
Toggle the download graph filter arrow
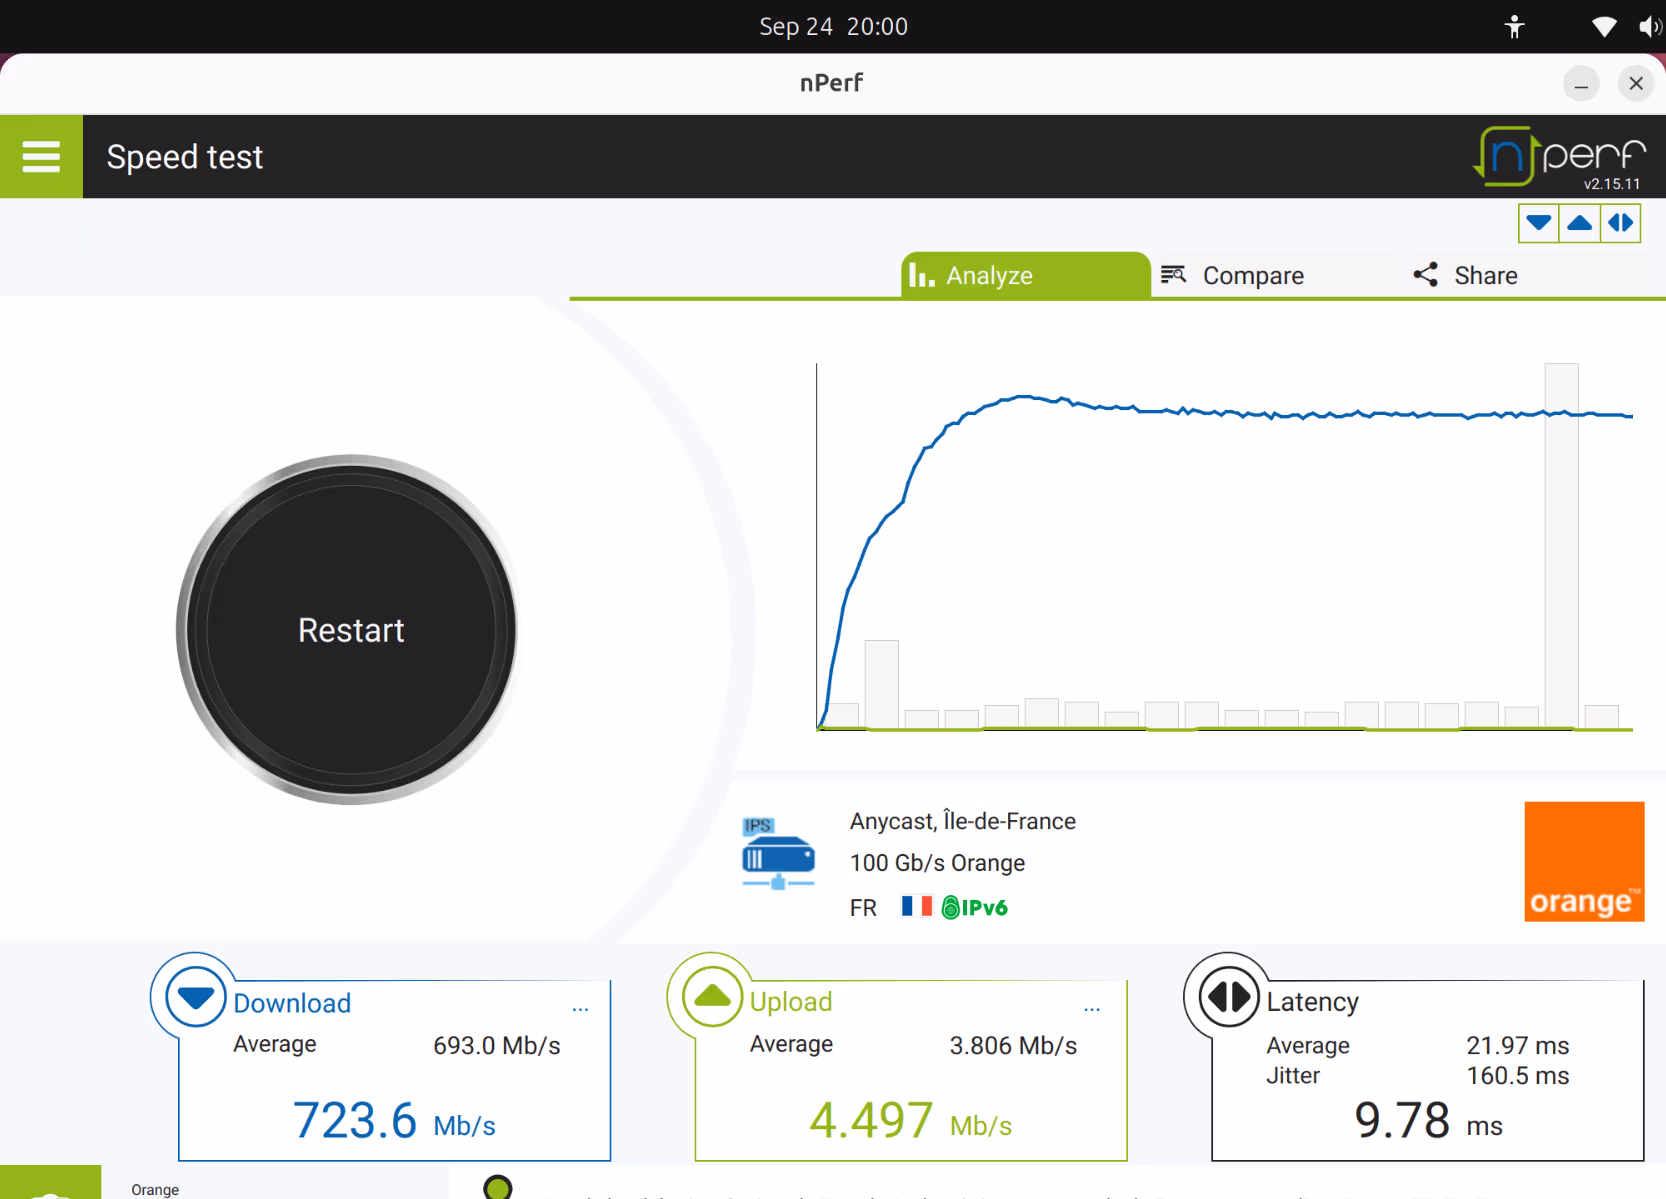point(1539,223)
